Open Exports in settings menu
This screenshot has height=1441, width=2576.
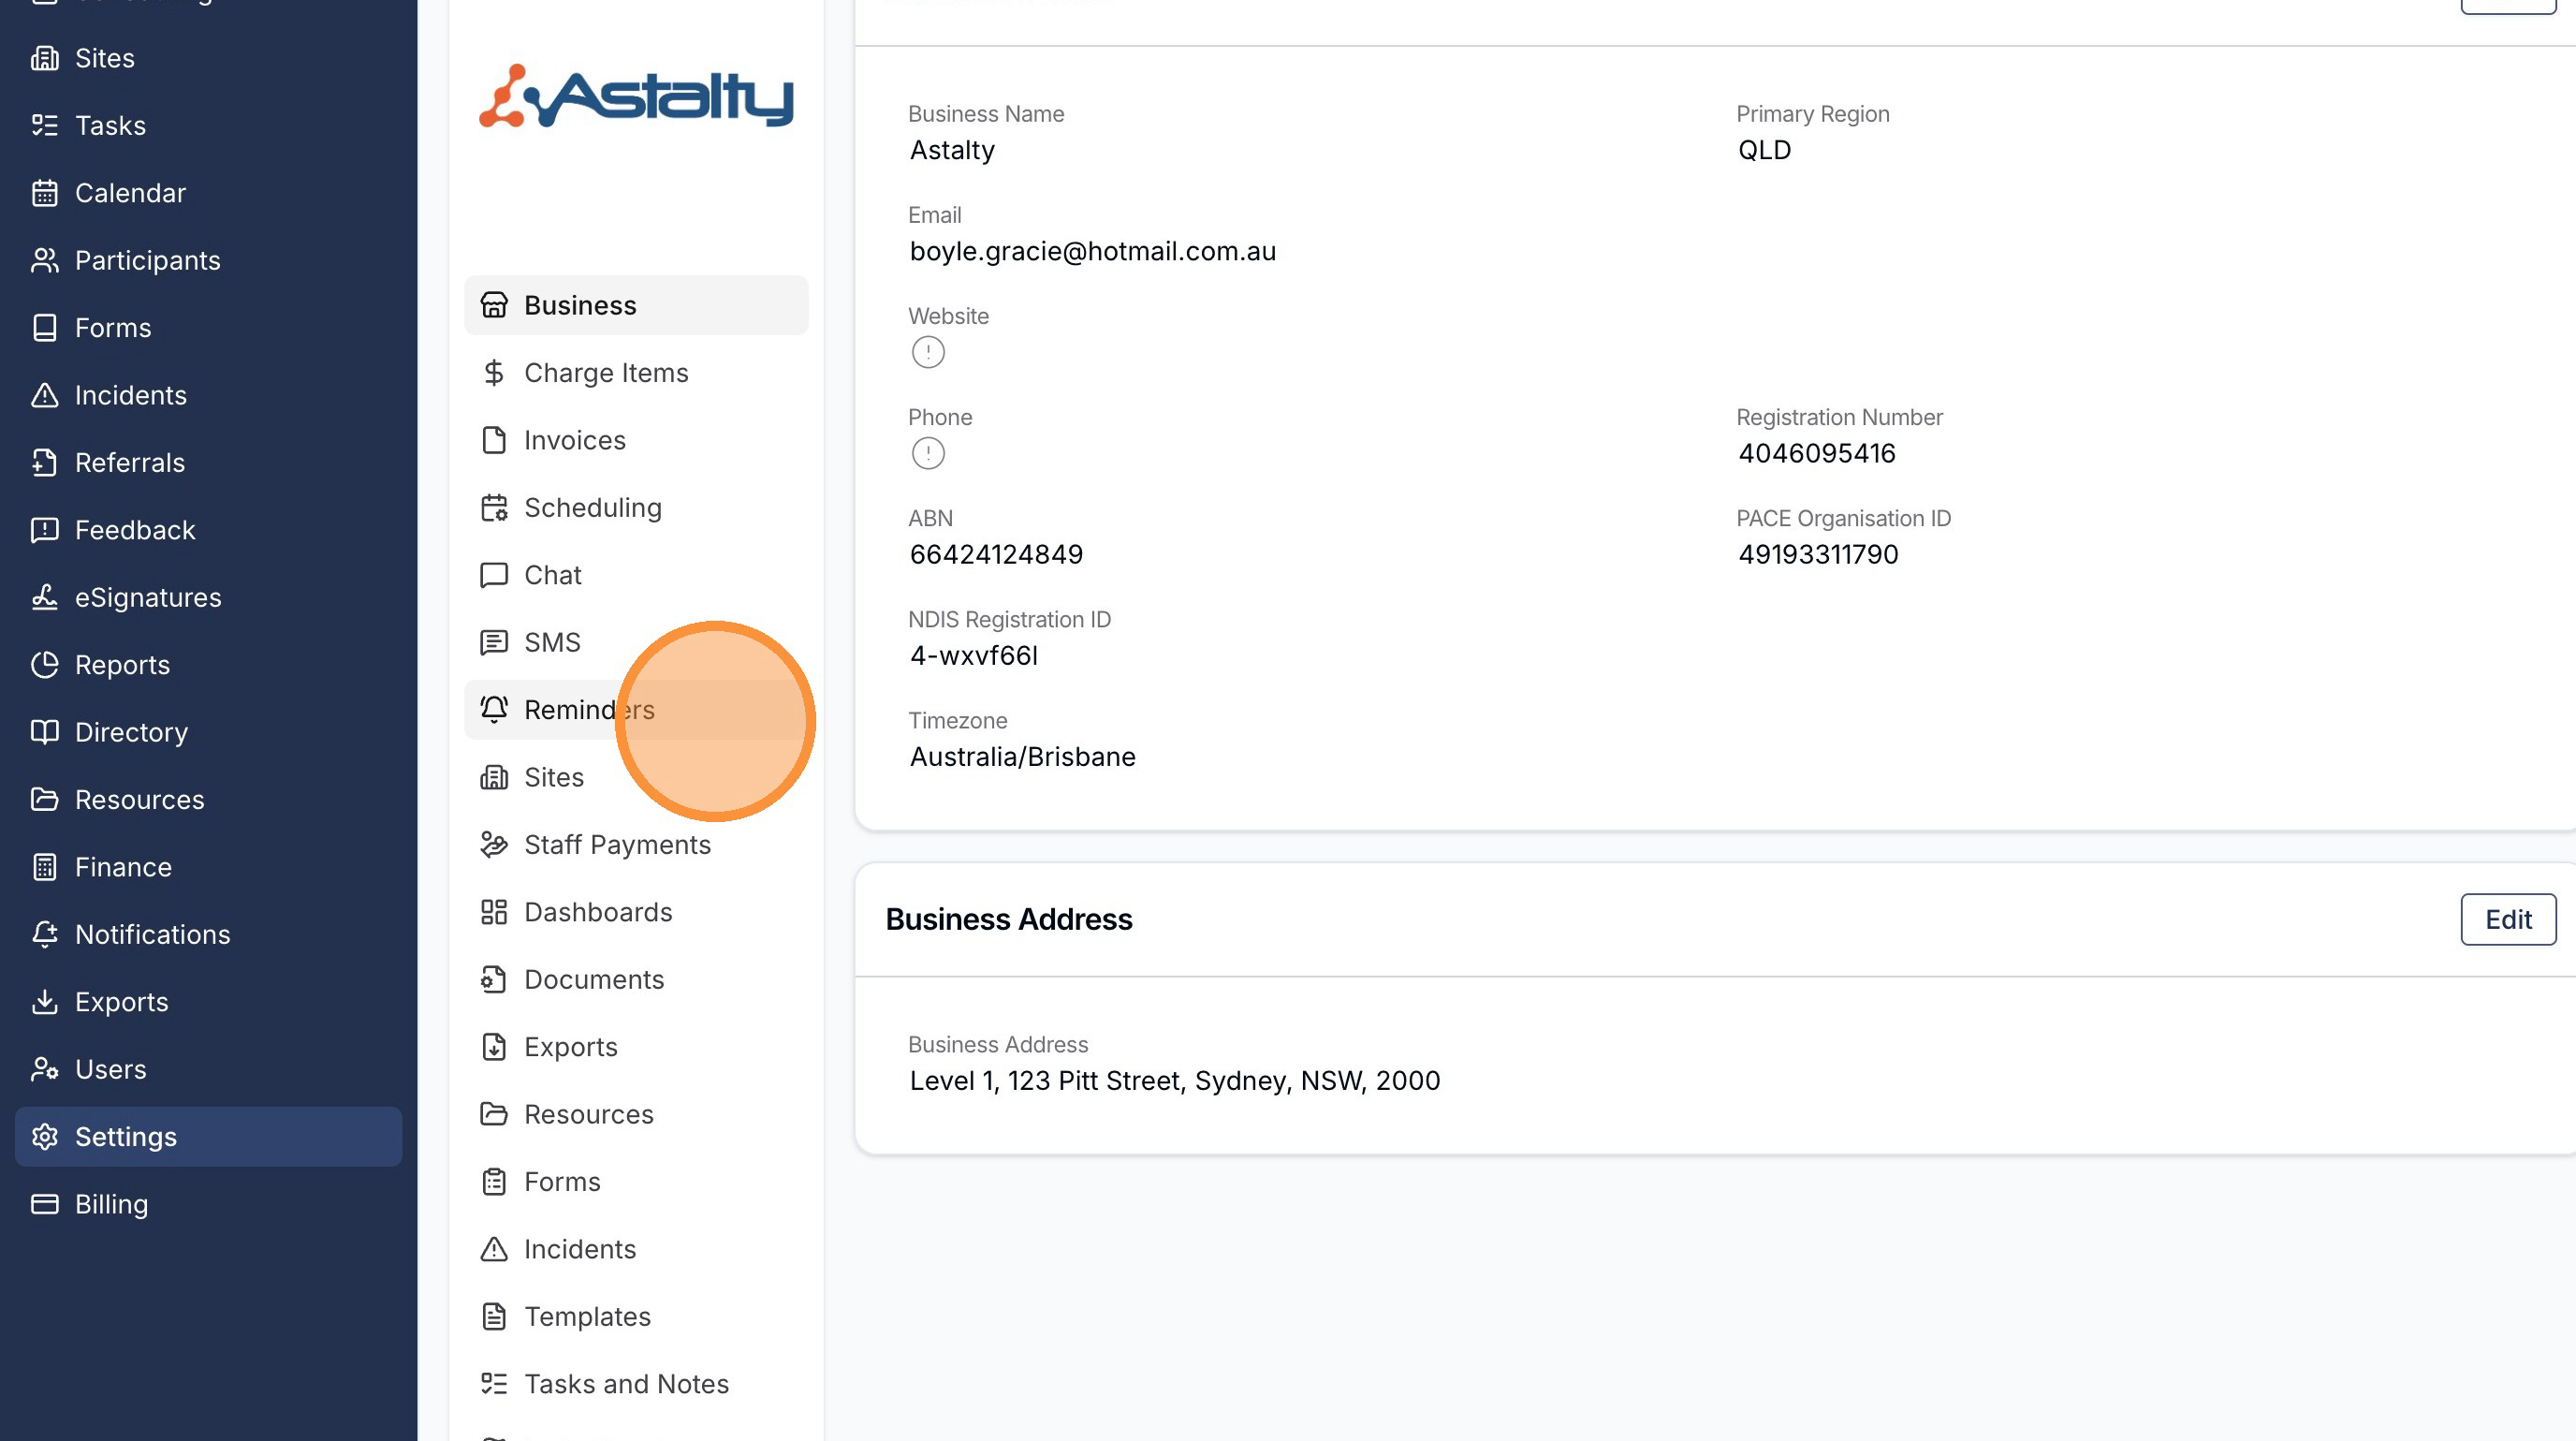(636, 1047)
